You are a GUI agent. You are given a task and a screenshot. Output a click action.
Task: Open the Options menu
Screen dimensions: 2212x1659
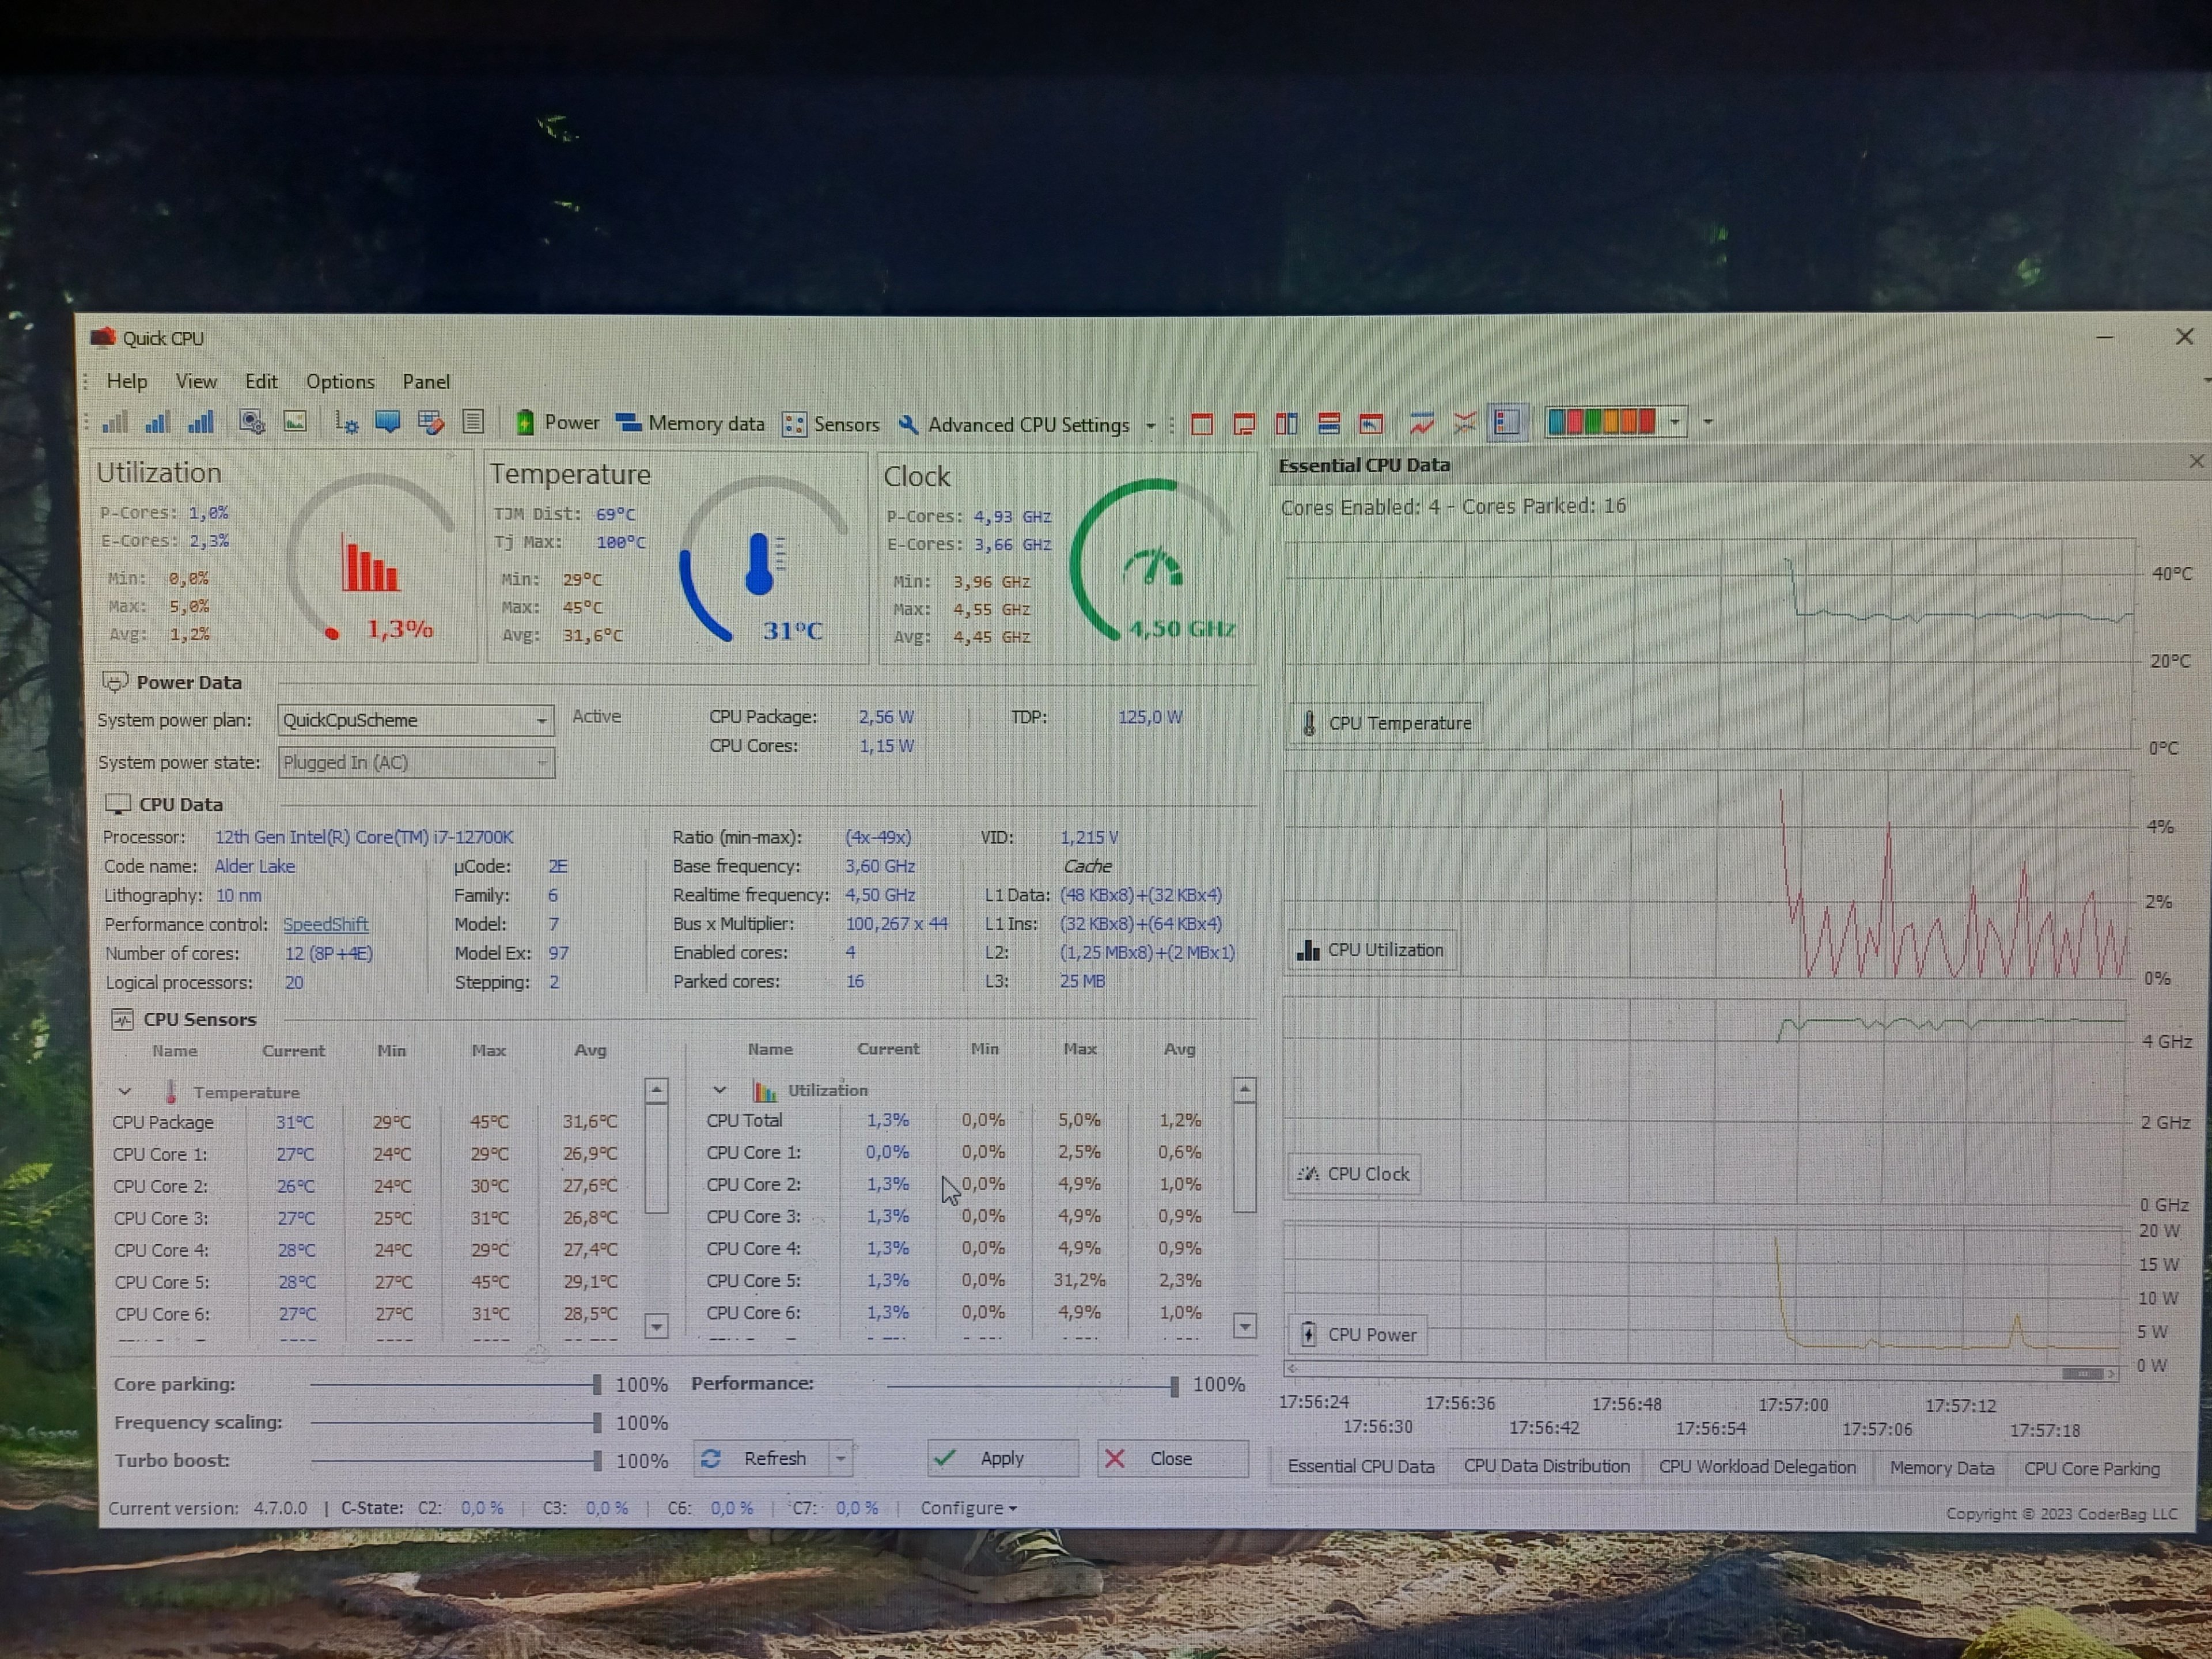click(340, 381)
